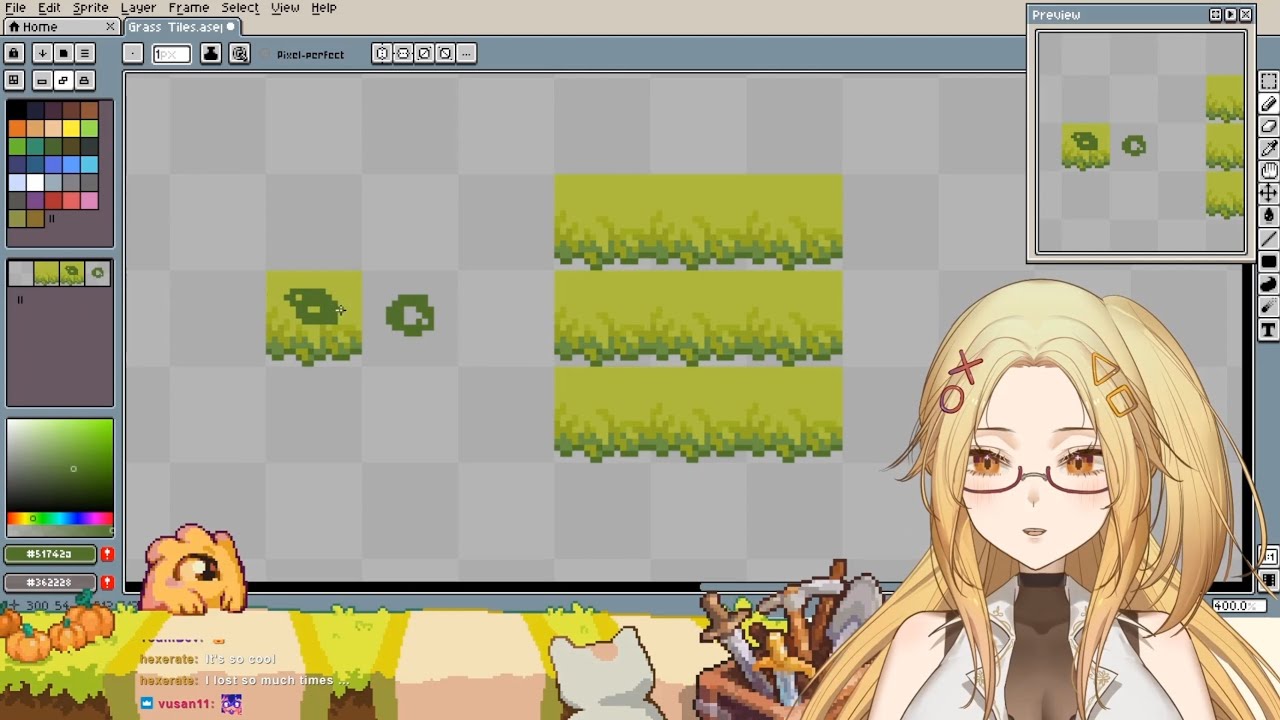Screen dimensions: 1280x720
Task: Select the Move tool
Action: [1268, 192]
